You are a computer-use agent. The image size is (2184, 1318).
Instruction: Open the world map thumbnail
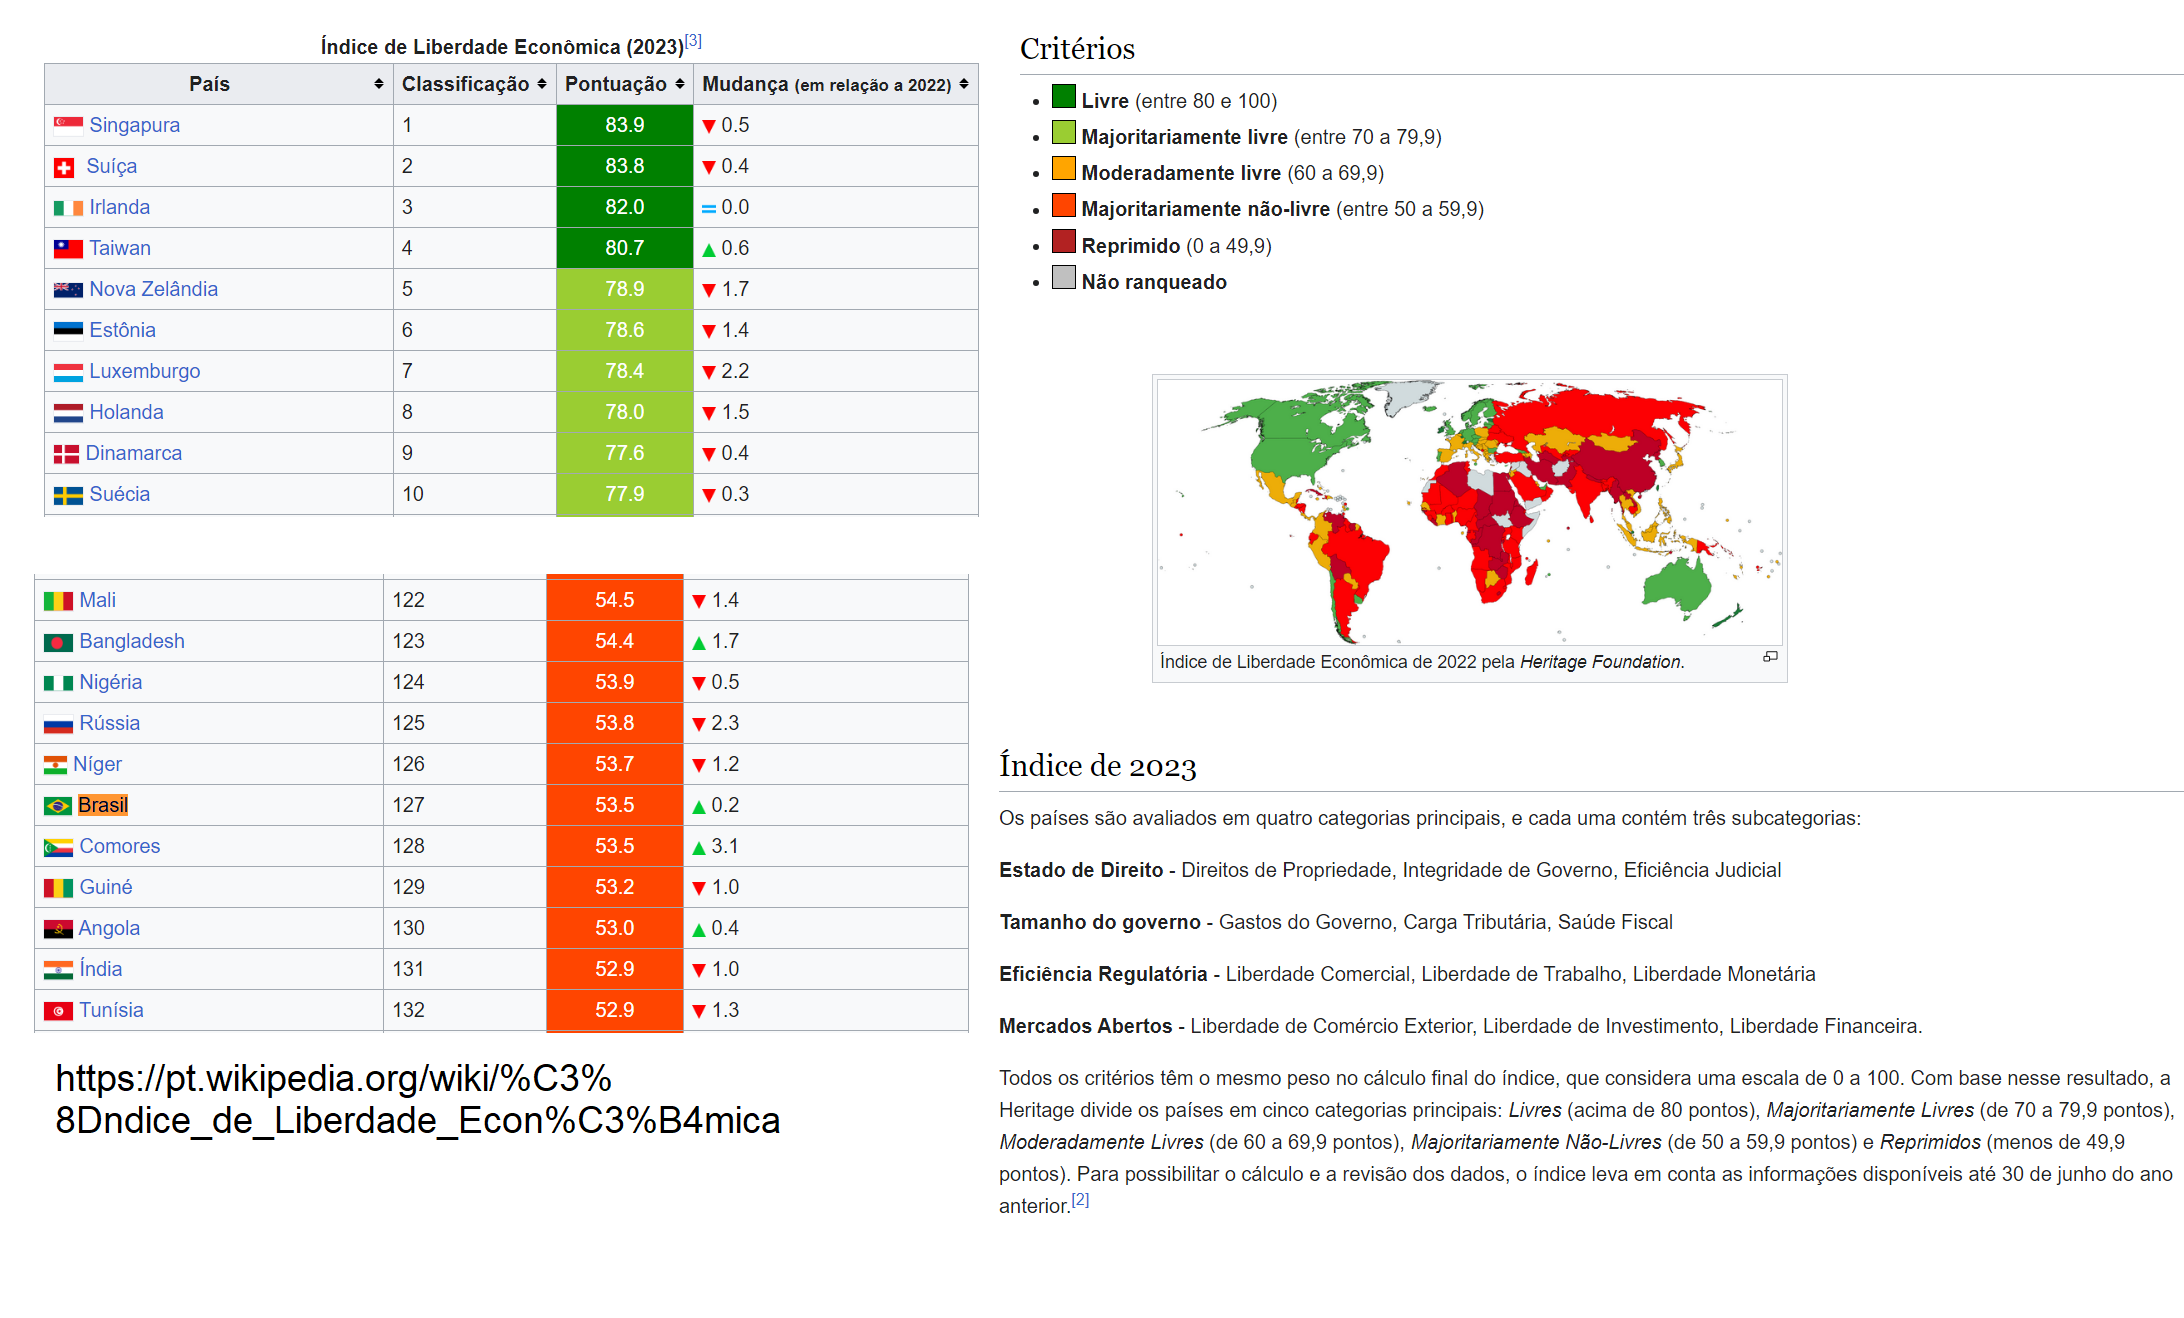point(1469,511)
